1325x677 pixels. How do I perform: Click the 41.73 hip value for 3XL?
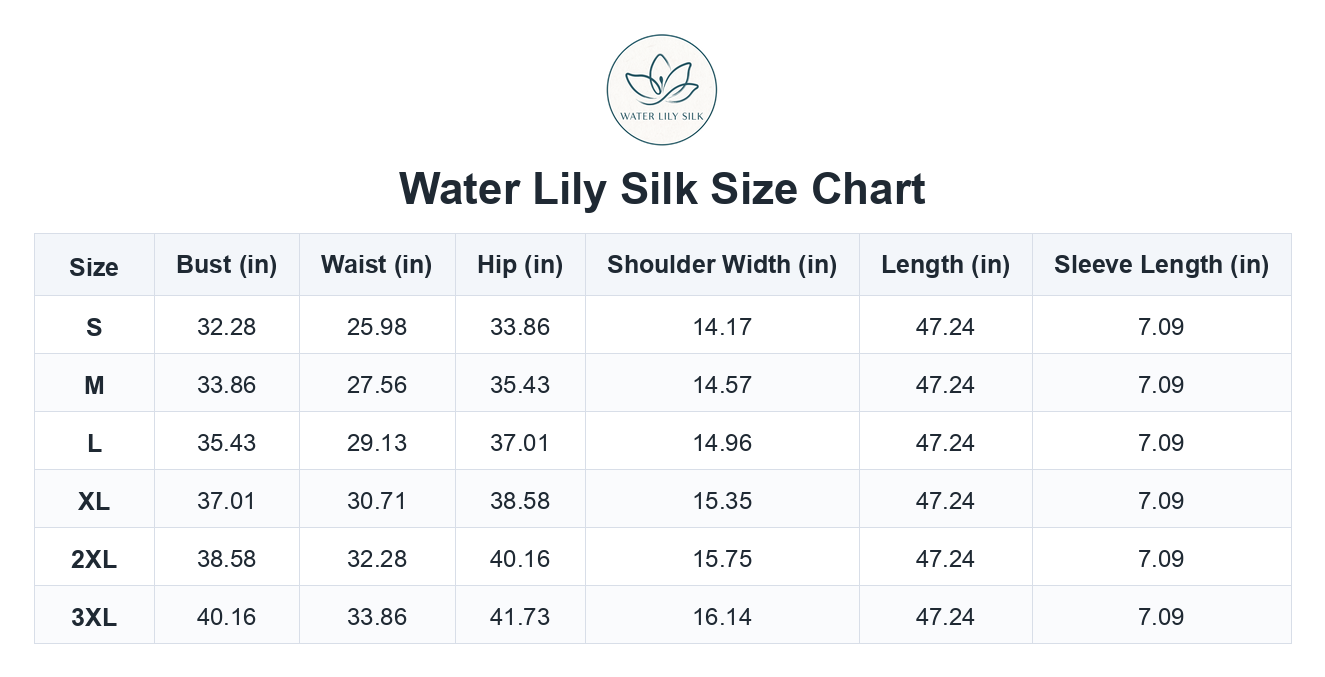(520, 617)
